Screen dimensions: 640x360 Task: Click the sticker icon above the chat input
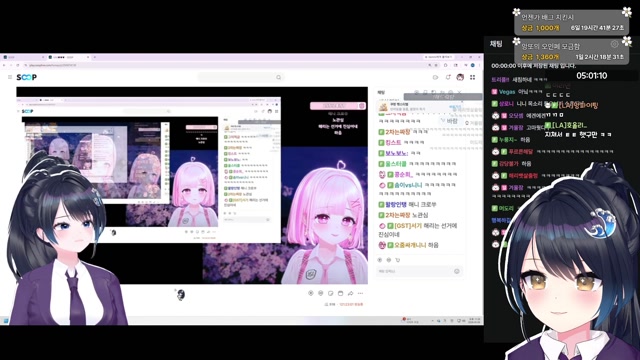click(x=389, y=260)
